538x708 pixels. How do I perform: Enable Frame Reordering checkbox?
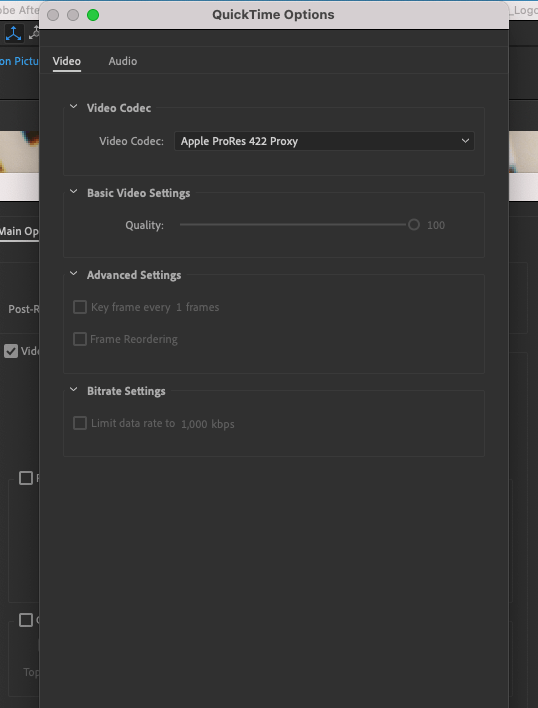point(80,339)
